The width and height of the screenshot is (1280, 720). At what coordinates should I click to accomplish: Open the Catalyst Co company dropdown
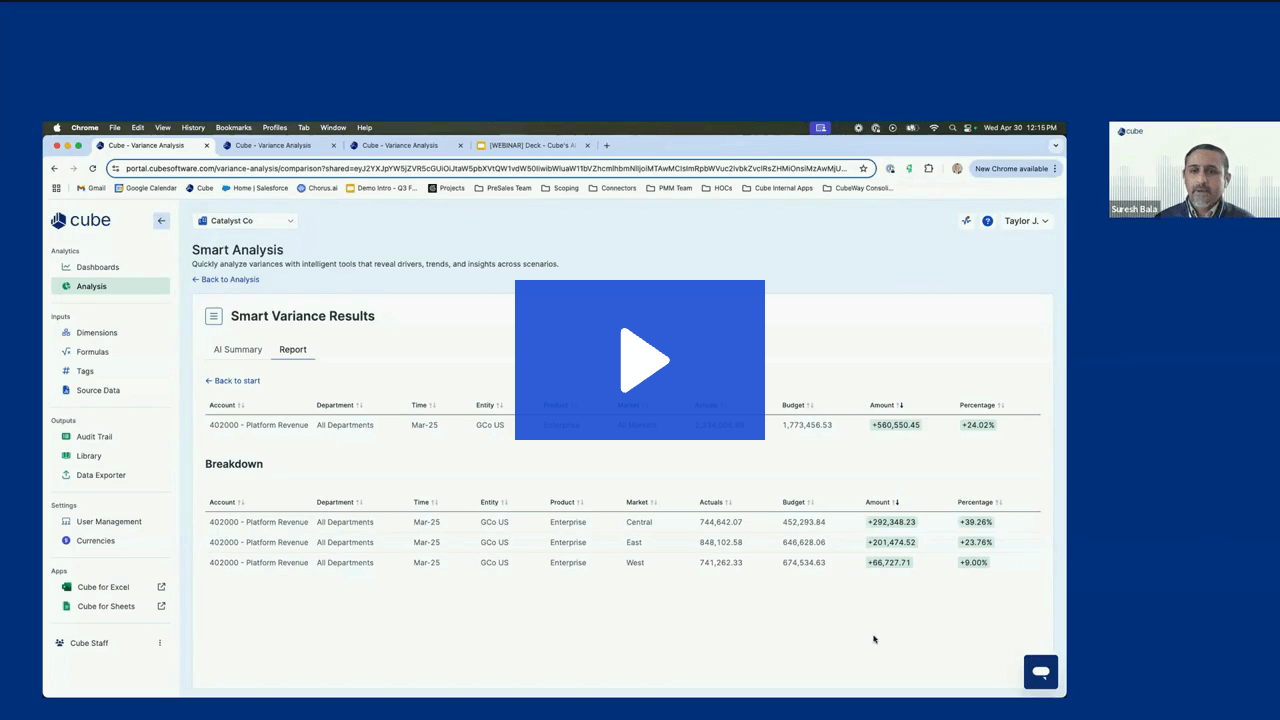[245, 221]
